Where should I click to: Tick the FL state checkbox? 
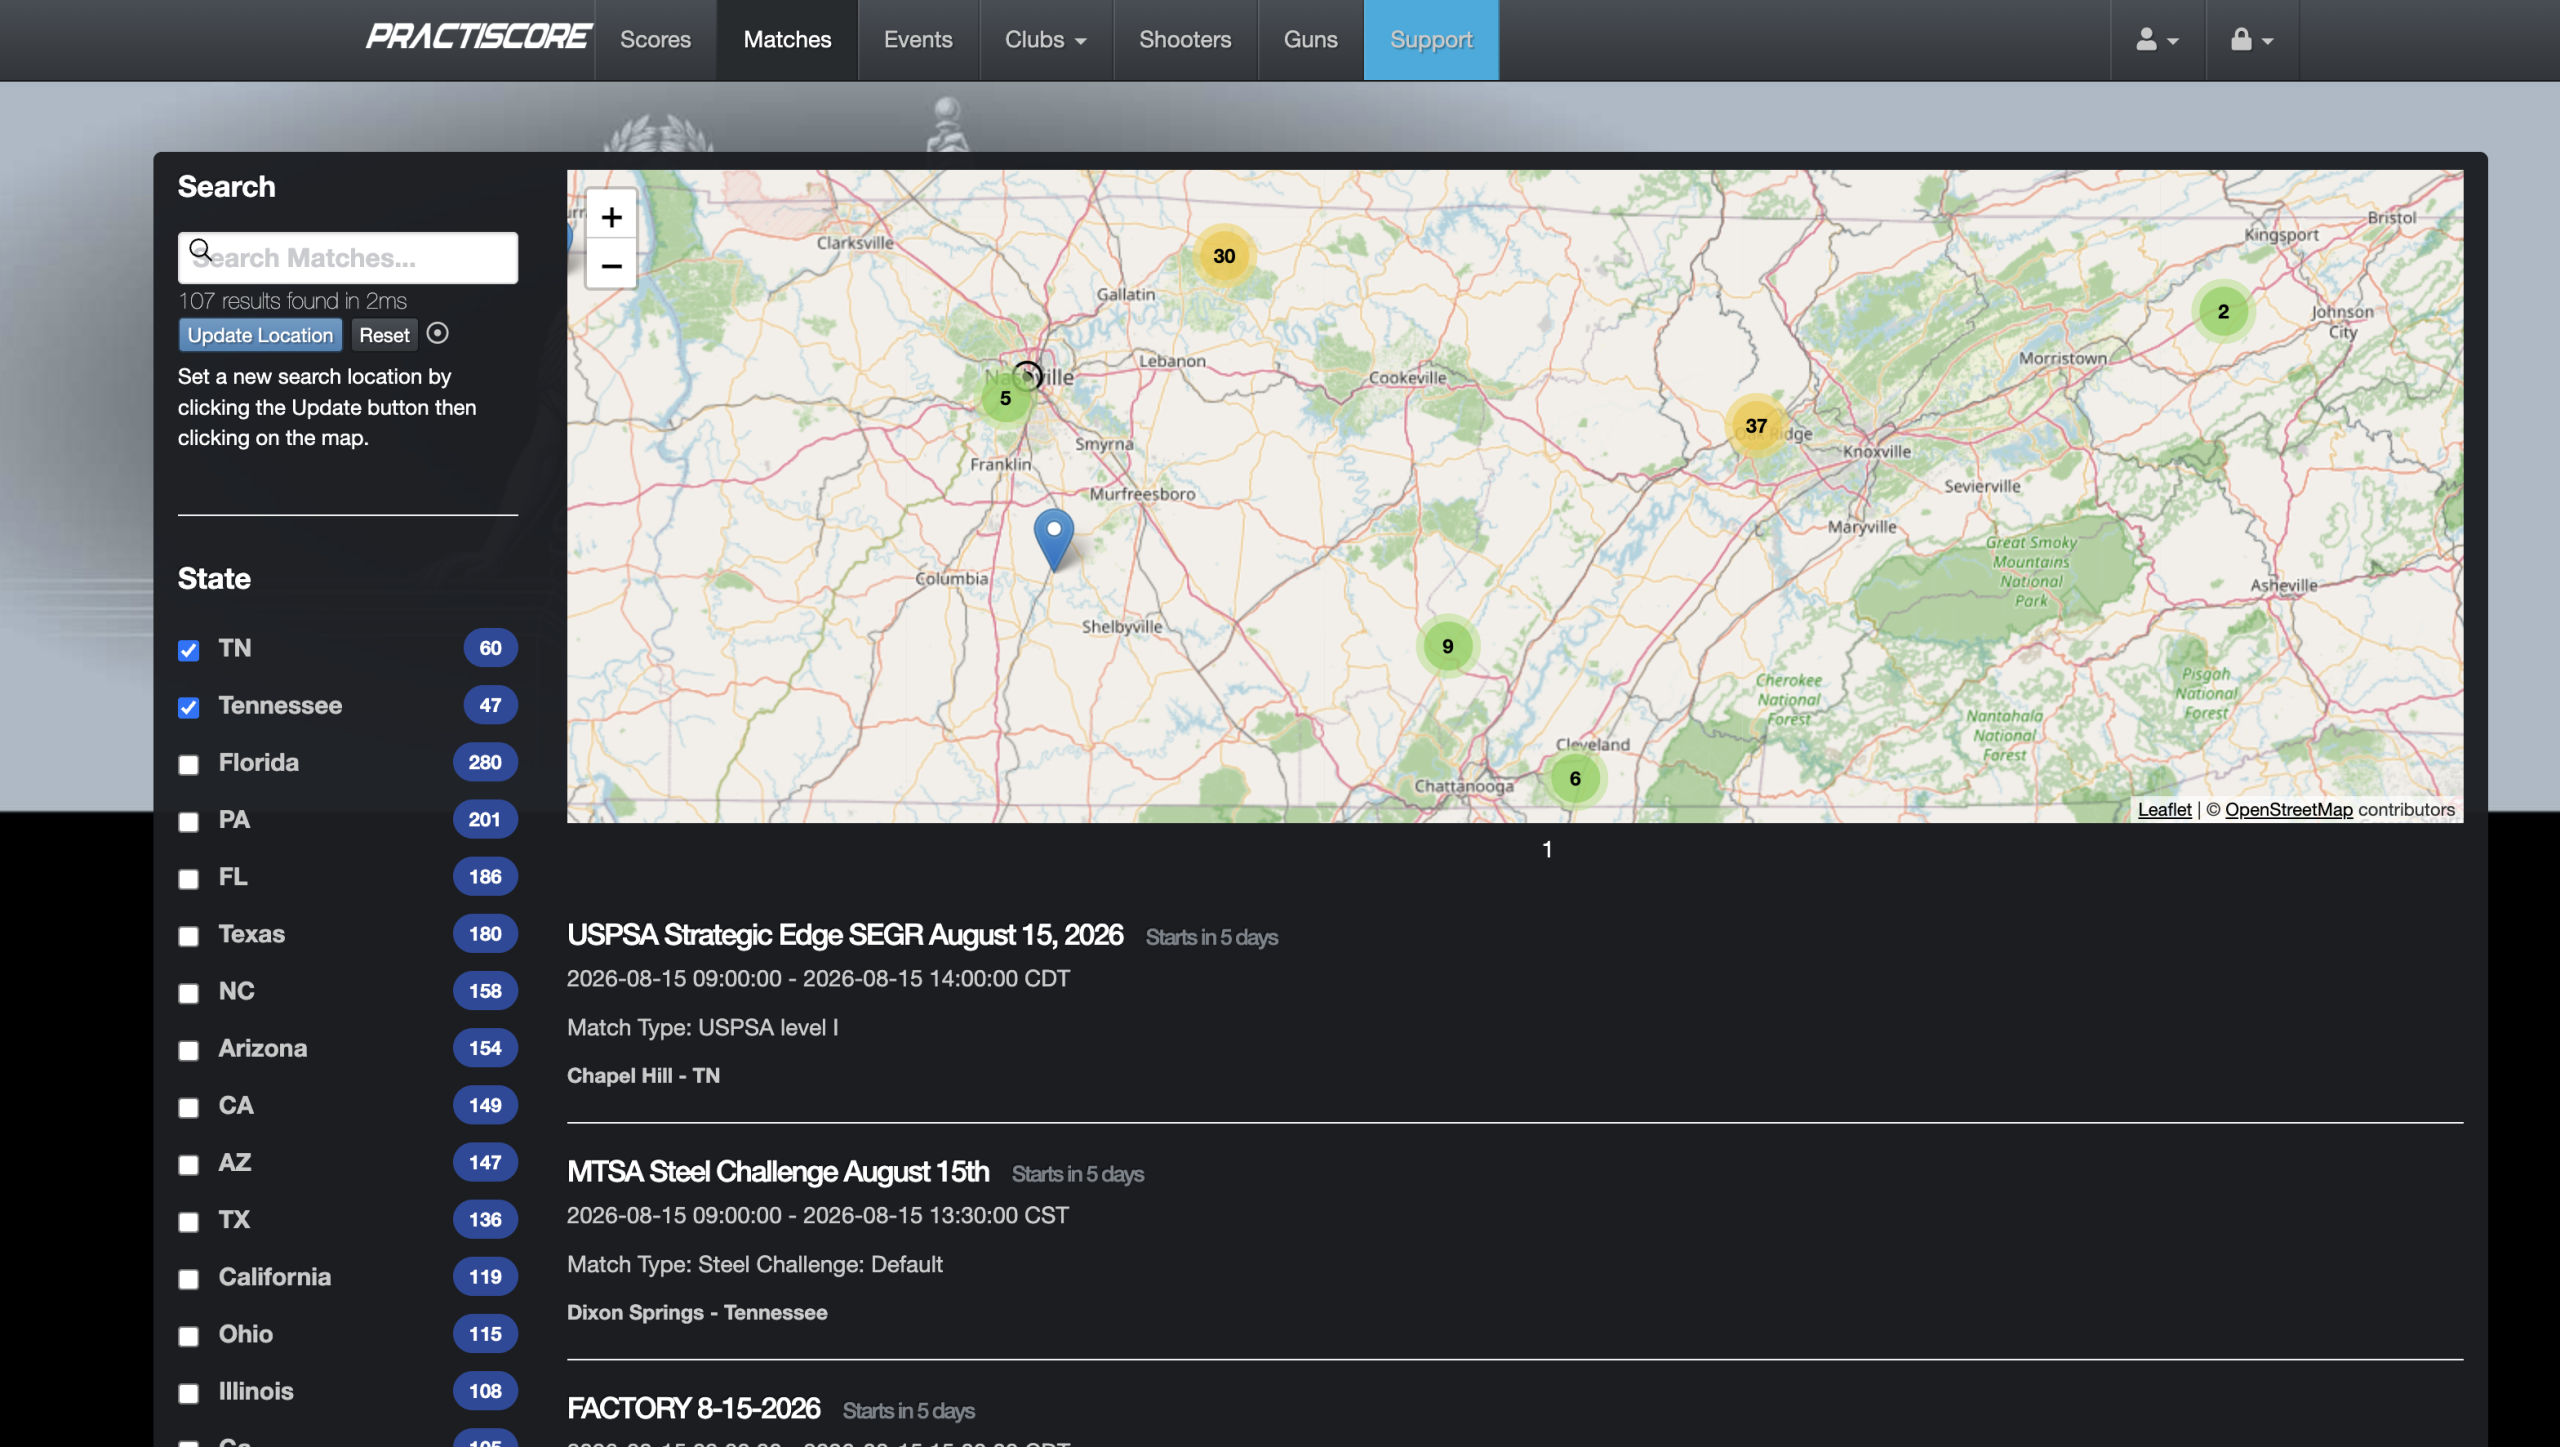pyautogui.click(x=188, y=878)
